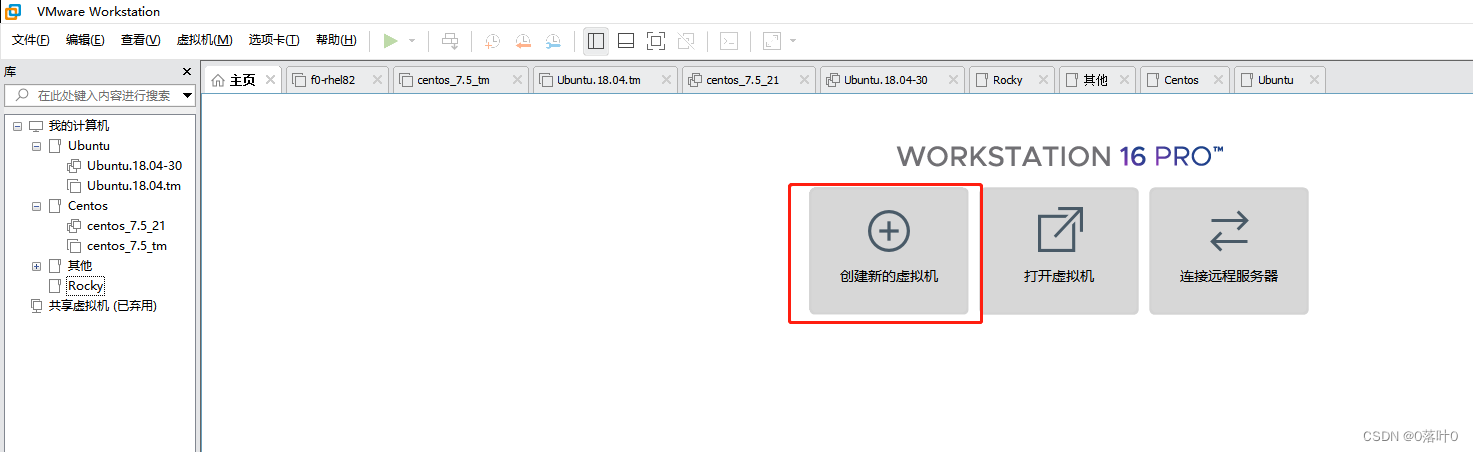
Task: Click 打开虚拟机 button
Action: 1058,251
